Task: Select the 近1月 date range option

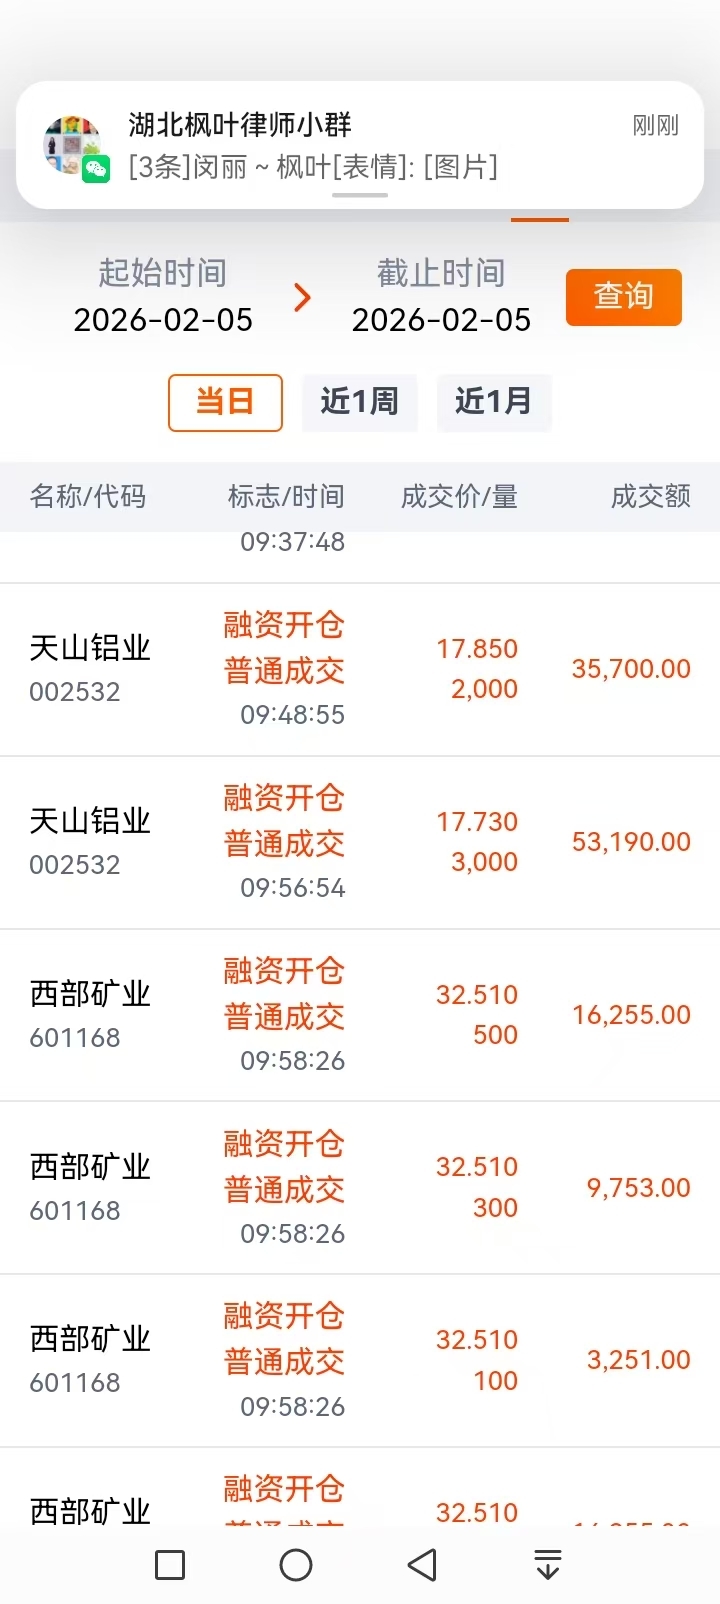Action: 493,402
